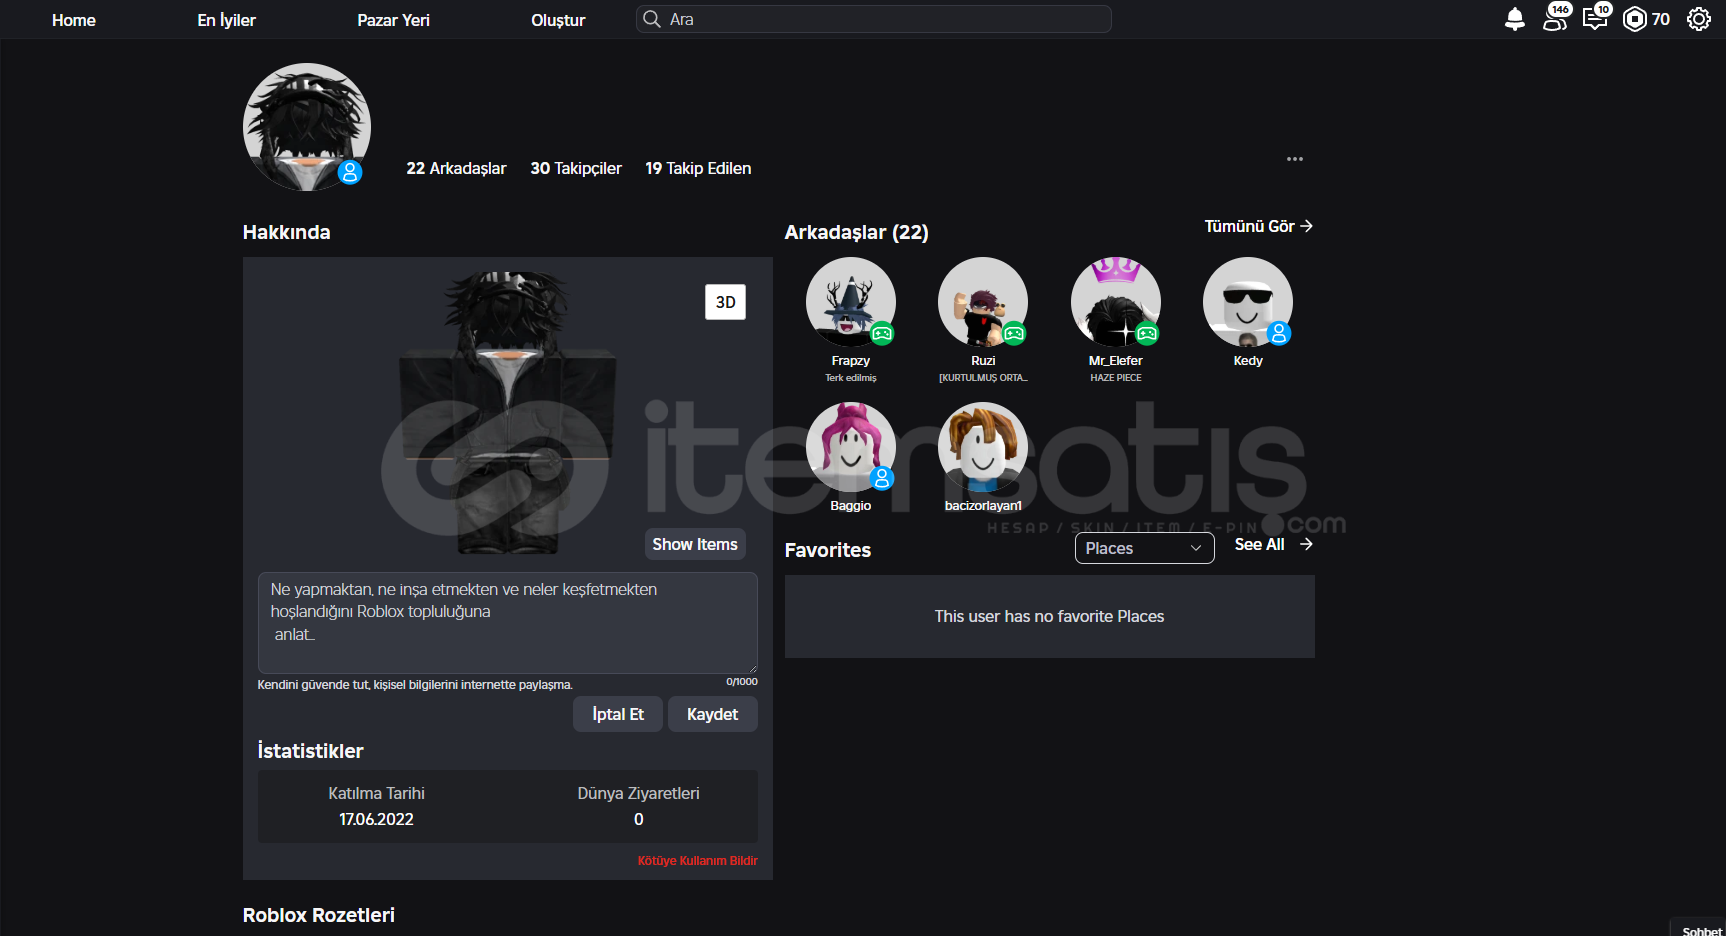Click the İptal Et button
The height and width of the screenshot is (936, 1726).
pyautogui.click(x=618, y=714)
